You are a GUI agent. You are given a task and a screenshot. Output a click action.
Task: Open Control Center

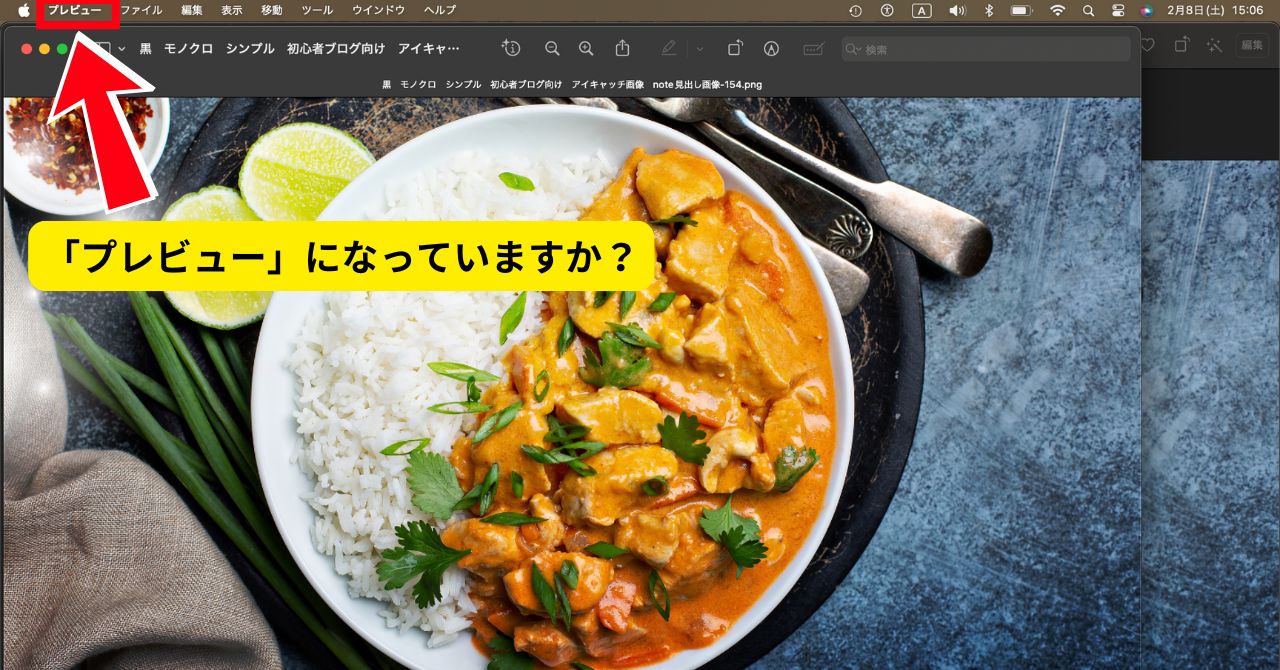pyautogui.click(x=1118, y=10)
